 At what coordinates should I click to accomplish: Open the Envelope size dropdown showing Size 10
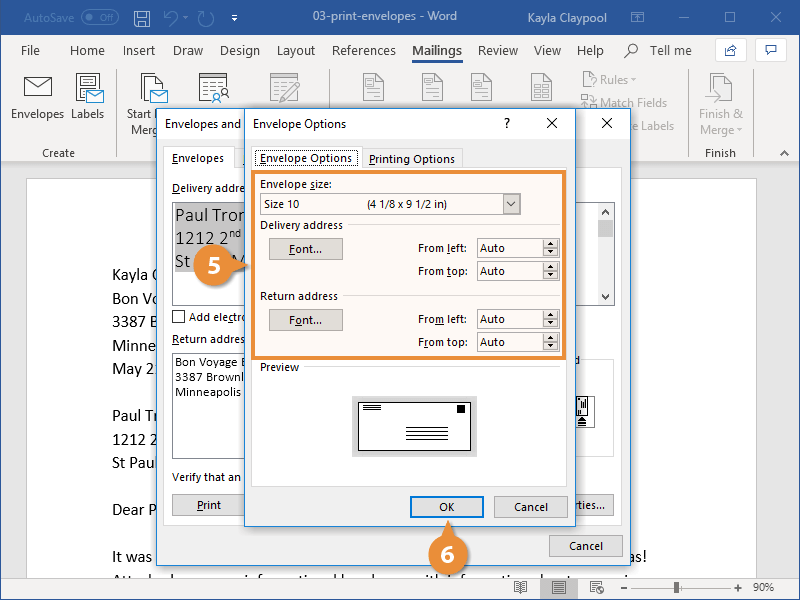coord(511,203)
